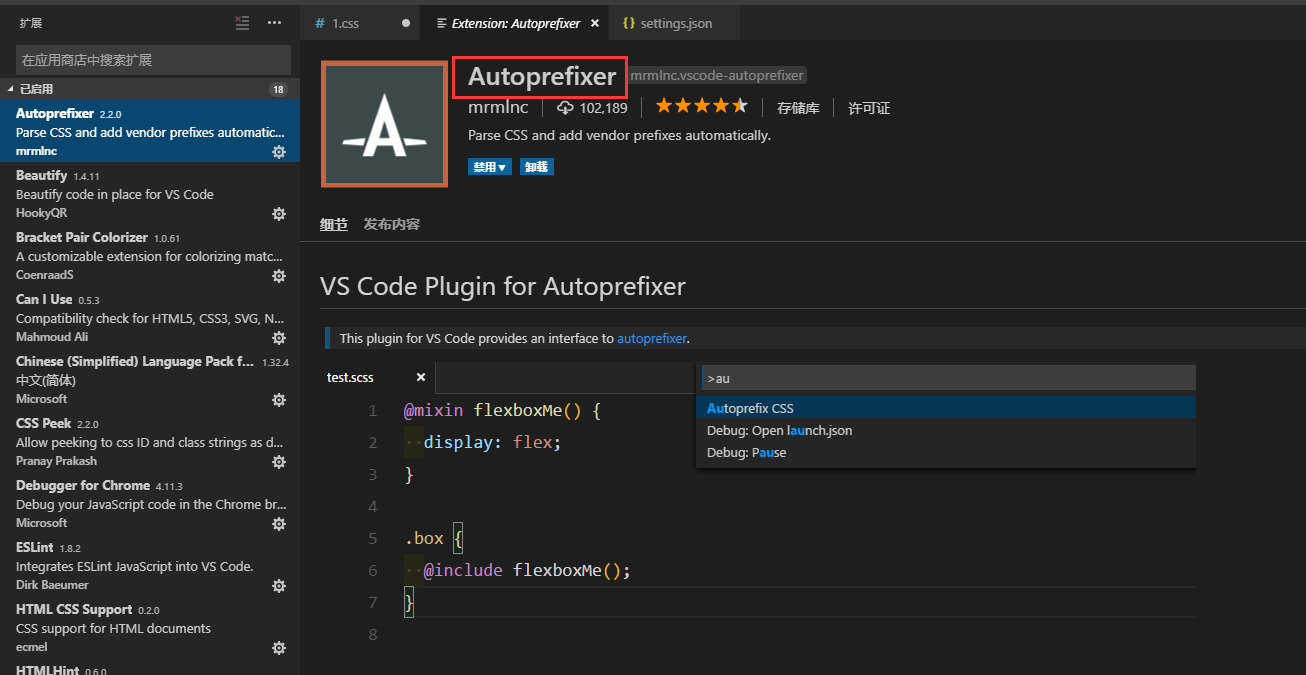Select test.scss tab in preview image
1306x675 pixels.
pyautogui.click(x=350, y=377)
